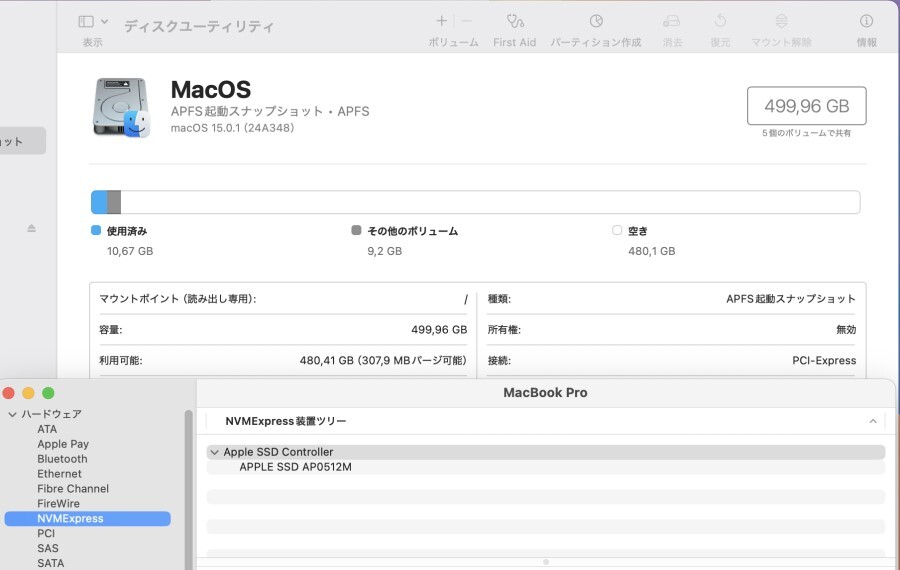Select ATA in the hardware list
900x570 pixels.
pyautogui.click(x=47, y=429)
